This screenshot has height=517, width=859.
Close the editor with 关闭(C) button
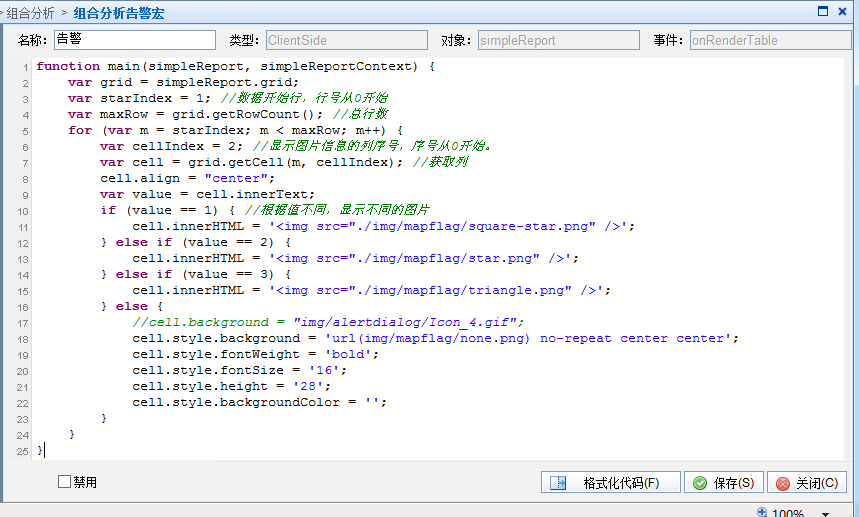(x=807, y=482)
